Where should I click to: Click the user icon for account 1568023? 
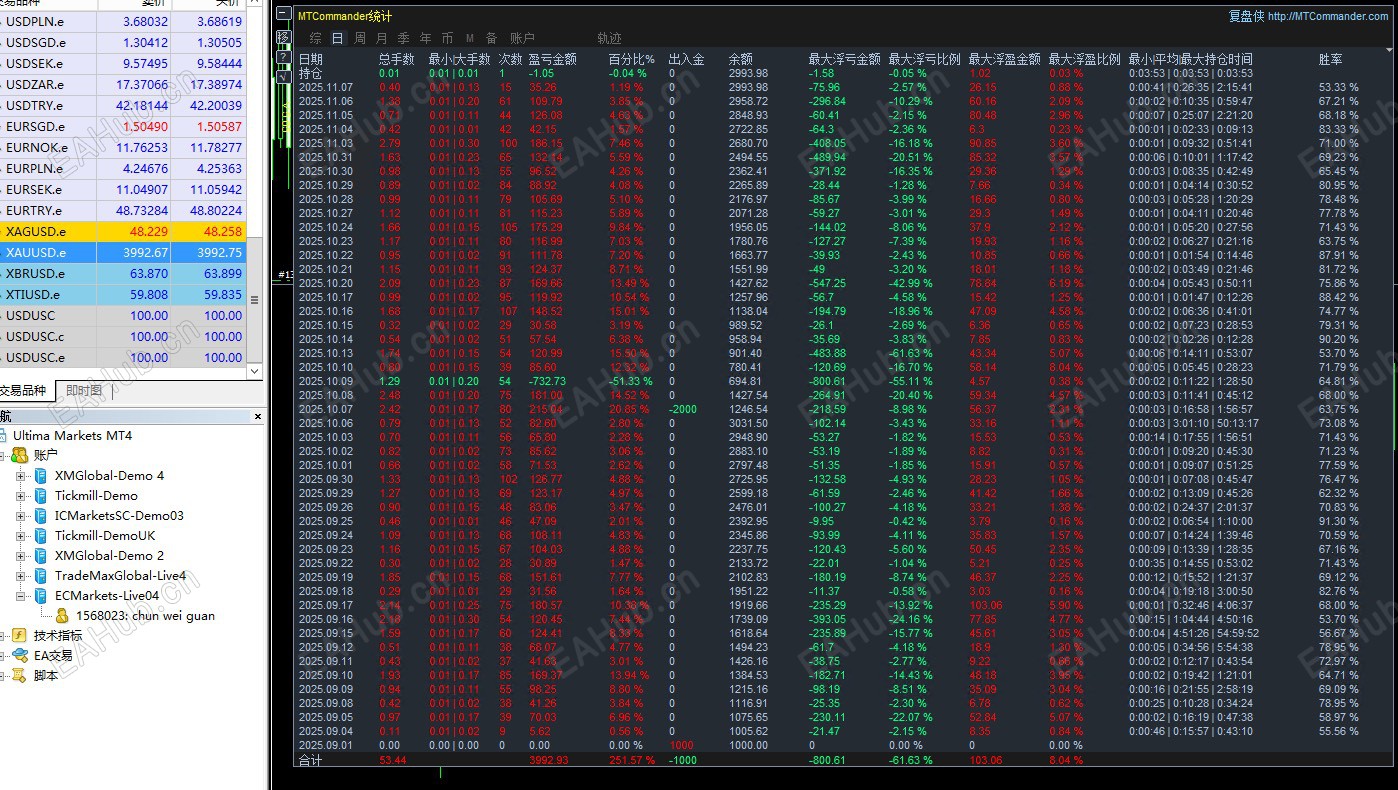(x=62, y=616)
